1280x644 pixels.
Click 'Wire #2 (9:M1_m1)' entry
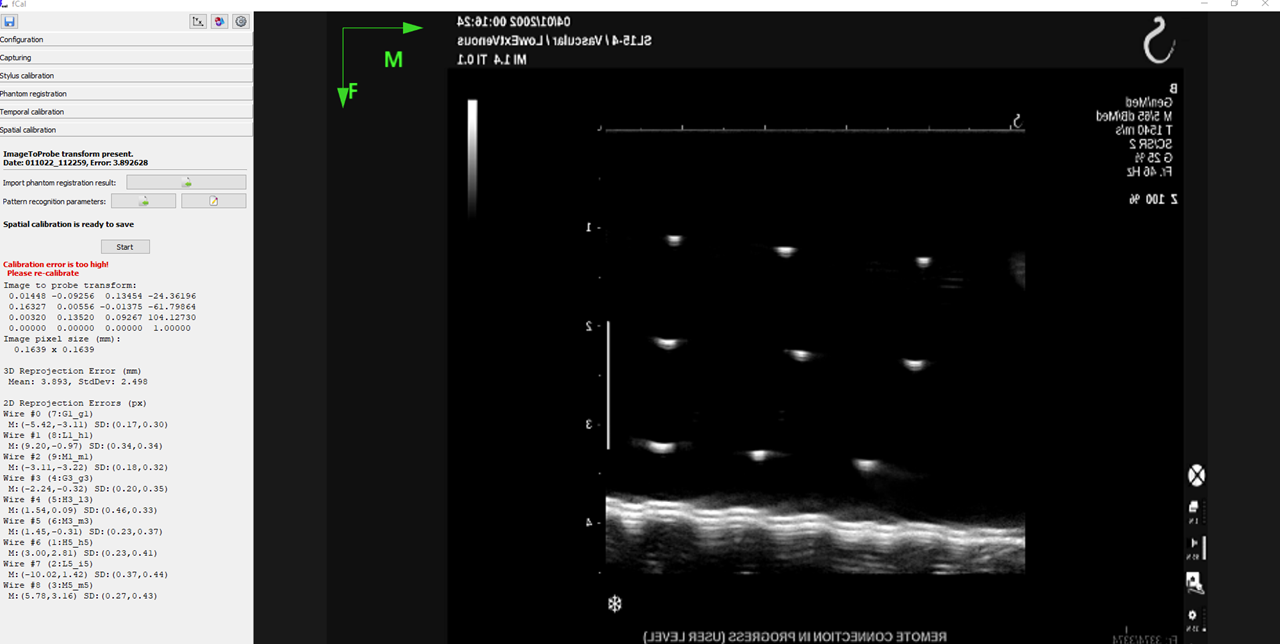pos(49,457)
